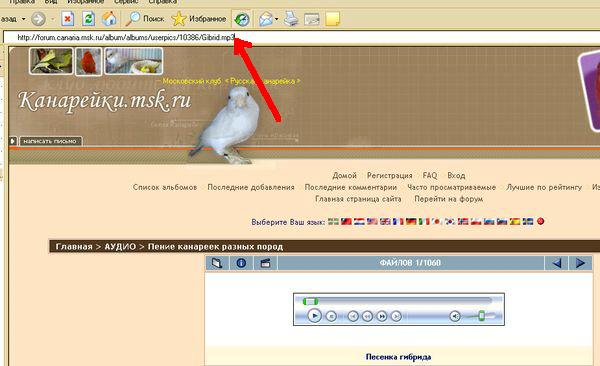Play the audio in media player
This screenshot has width=600, height=366.
pyautogui.click(x=315, y=316)
